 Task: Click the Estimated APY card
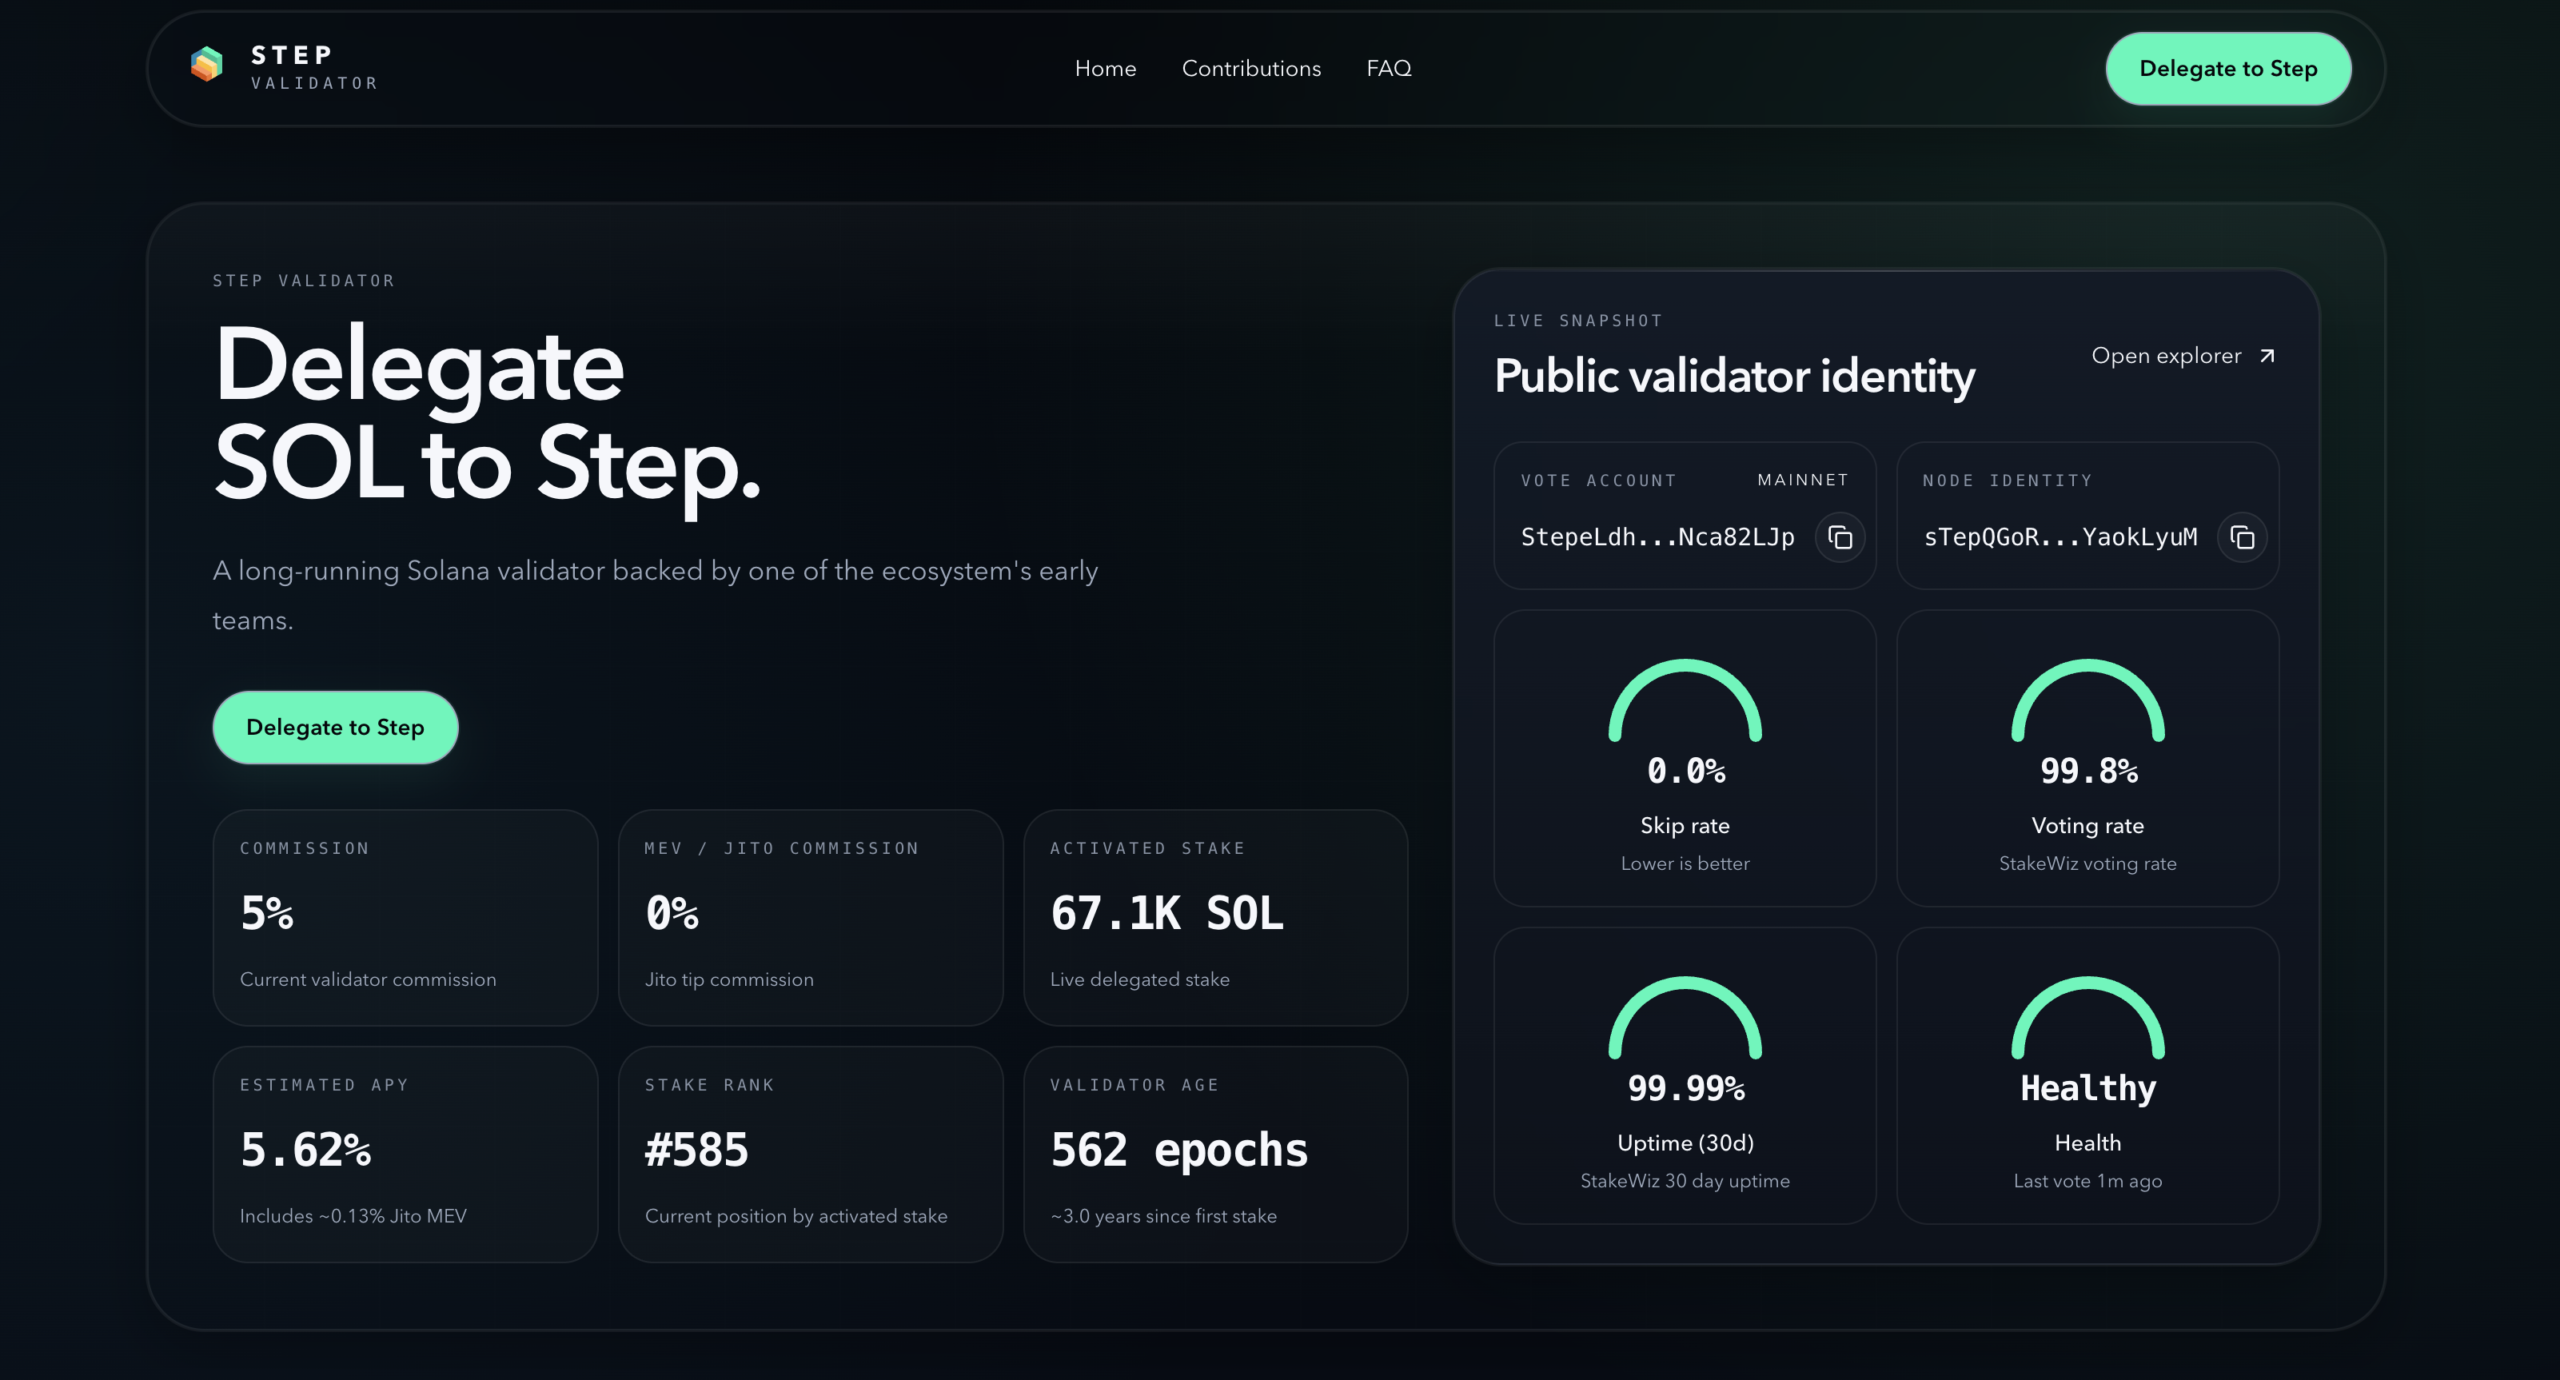point(405,1153)
